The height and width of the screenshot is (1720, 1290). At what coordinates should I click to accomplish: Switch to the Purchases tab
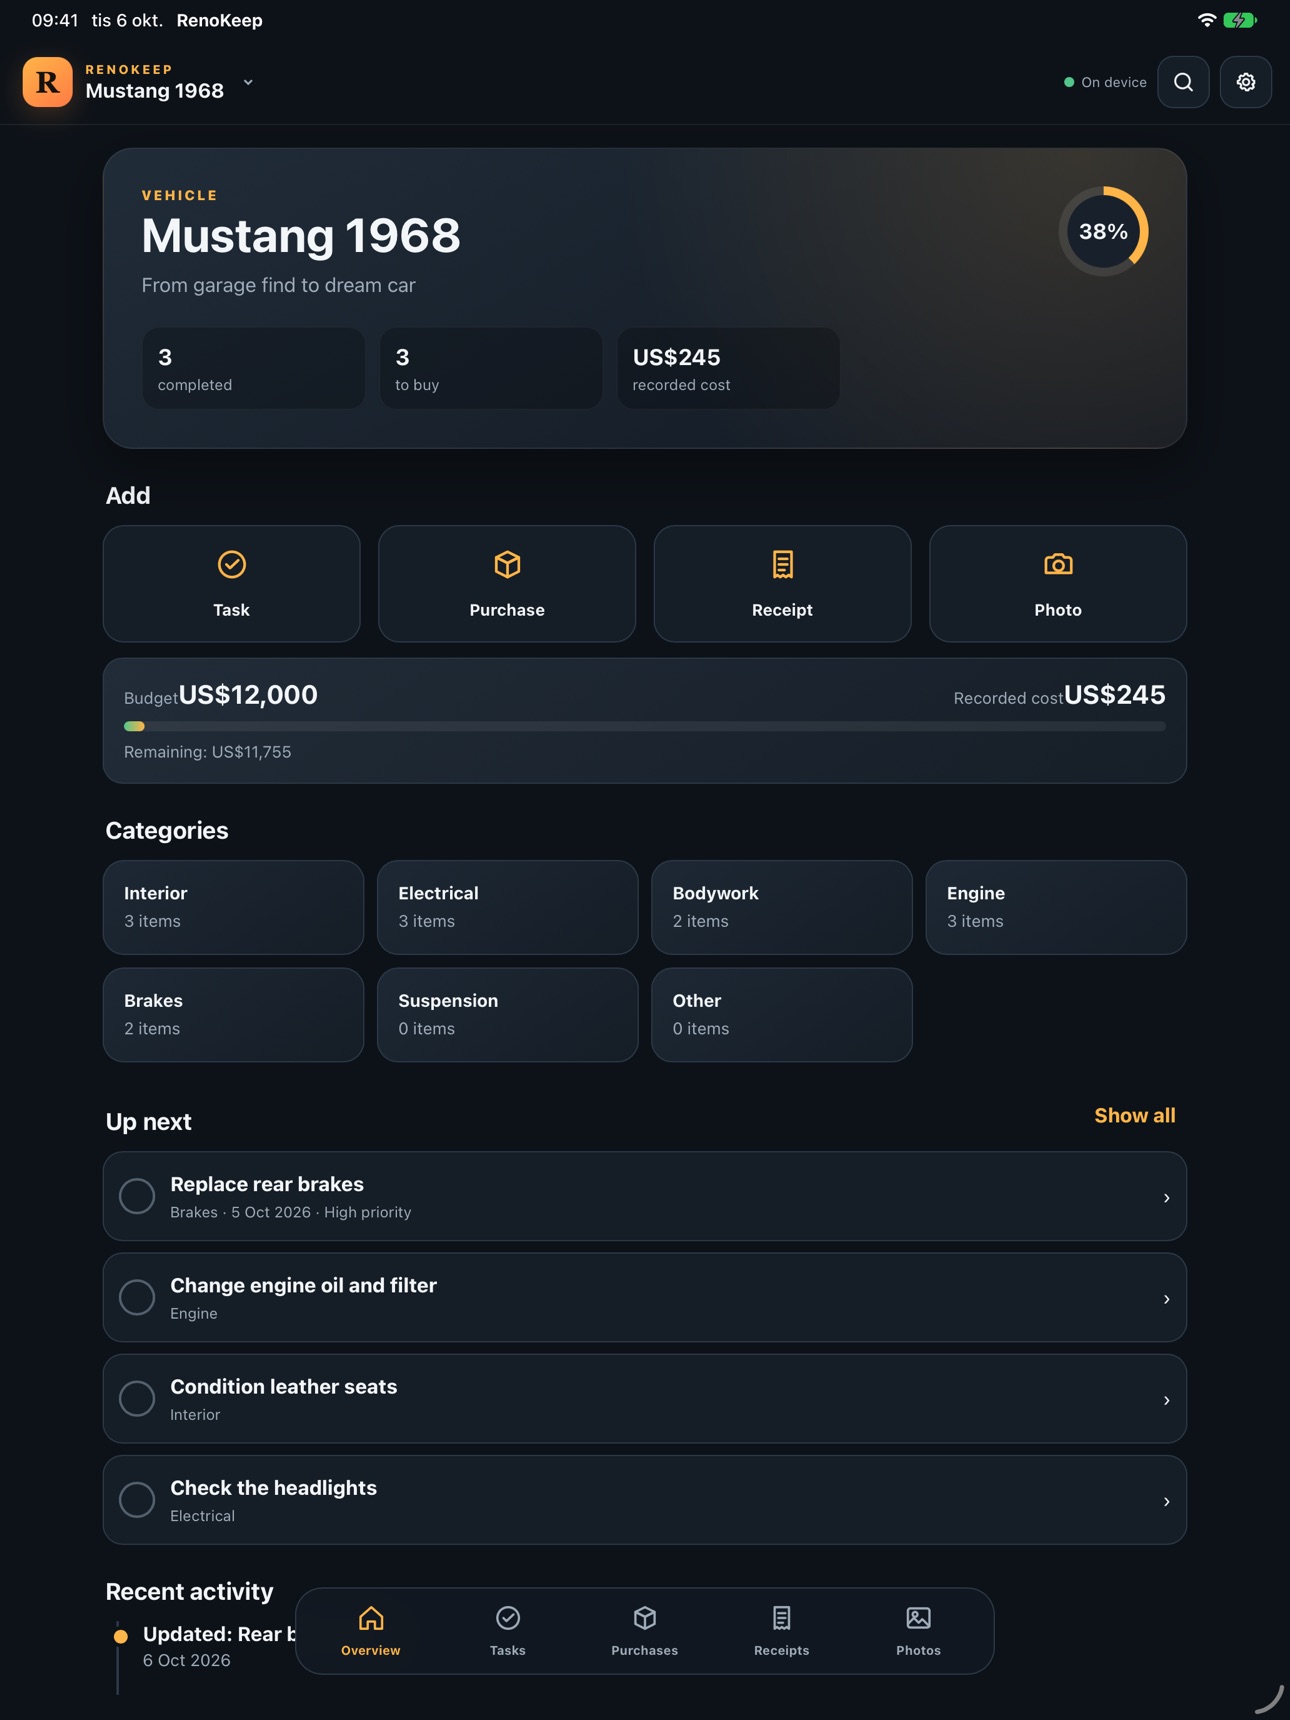645,1631
